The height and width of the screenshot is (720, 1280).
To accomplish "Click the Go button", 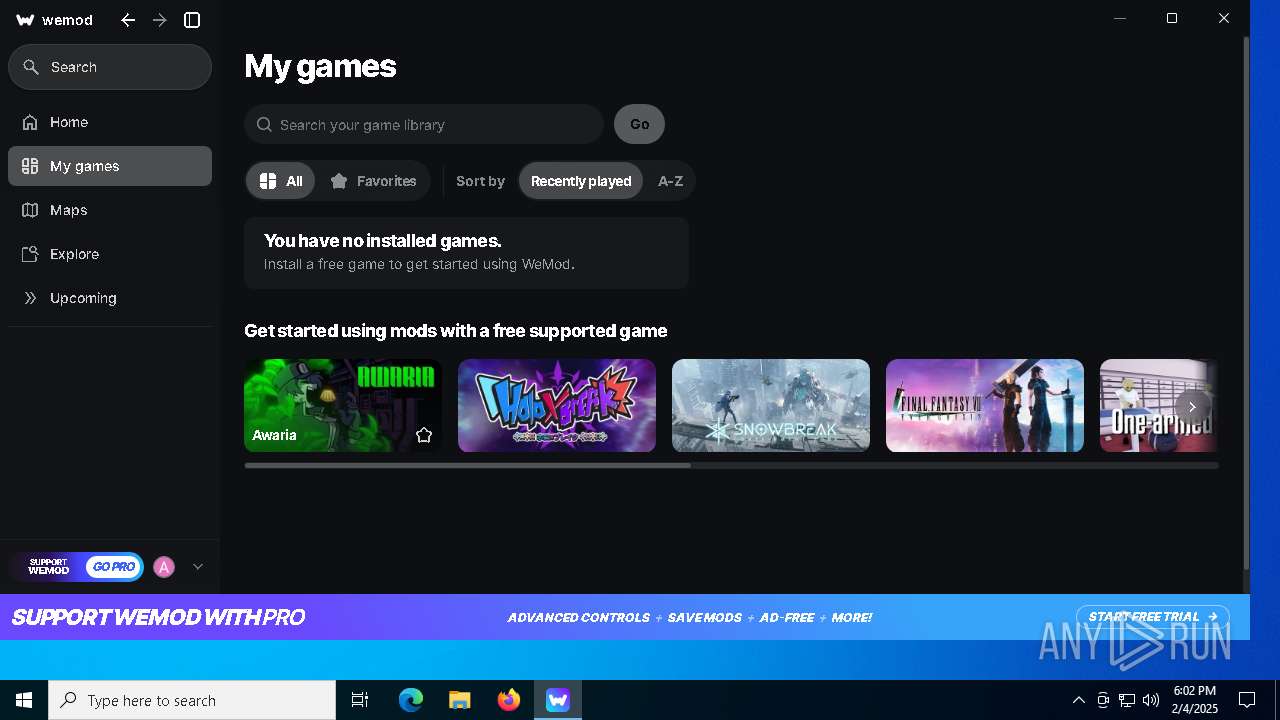I will tap(639, 124).
